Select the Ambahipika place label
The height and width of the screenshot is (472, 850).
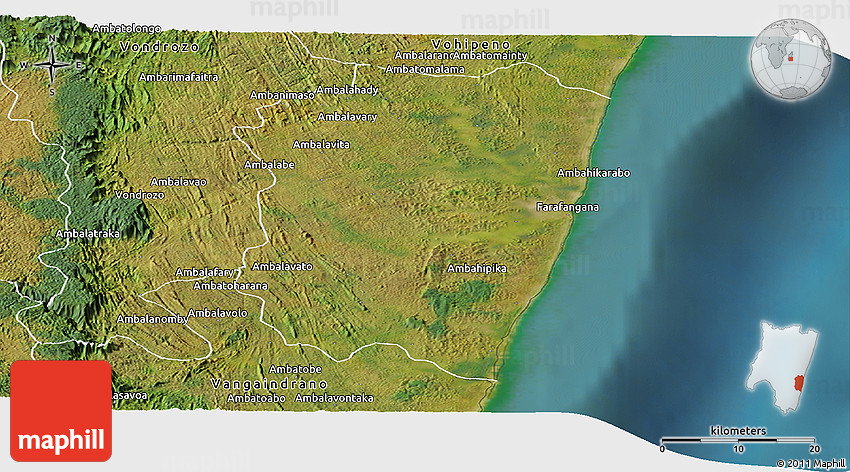pos(477,269)
